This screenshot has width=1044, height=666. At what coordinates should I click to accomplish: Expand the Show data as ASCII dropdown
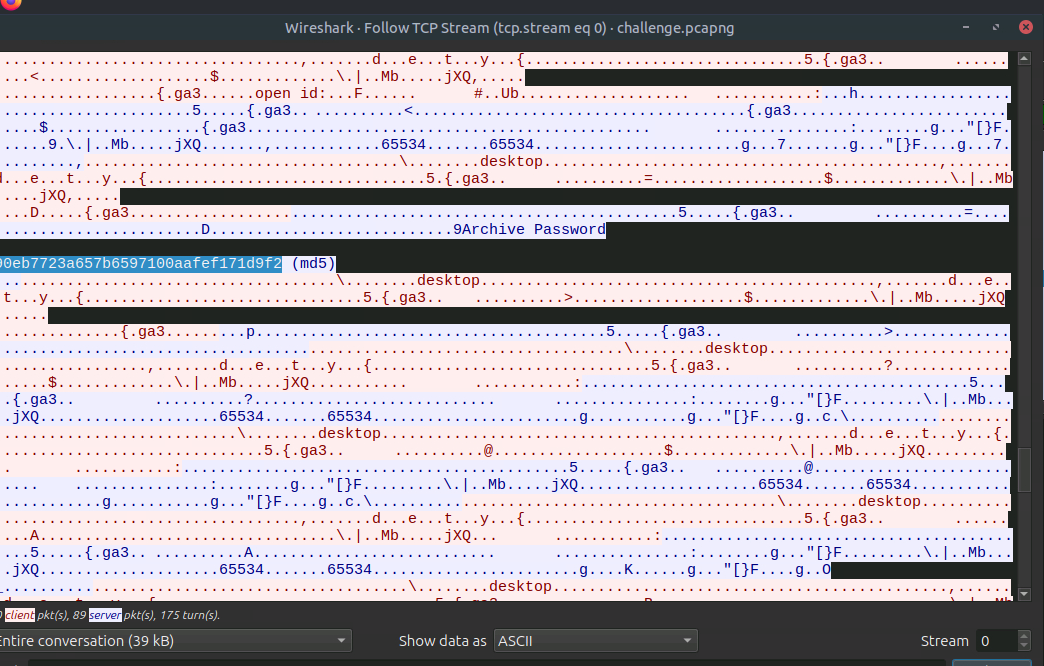tap(596, 640)
